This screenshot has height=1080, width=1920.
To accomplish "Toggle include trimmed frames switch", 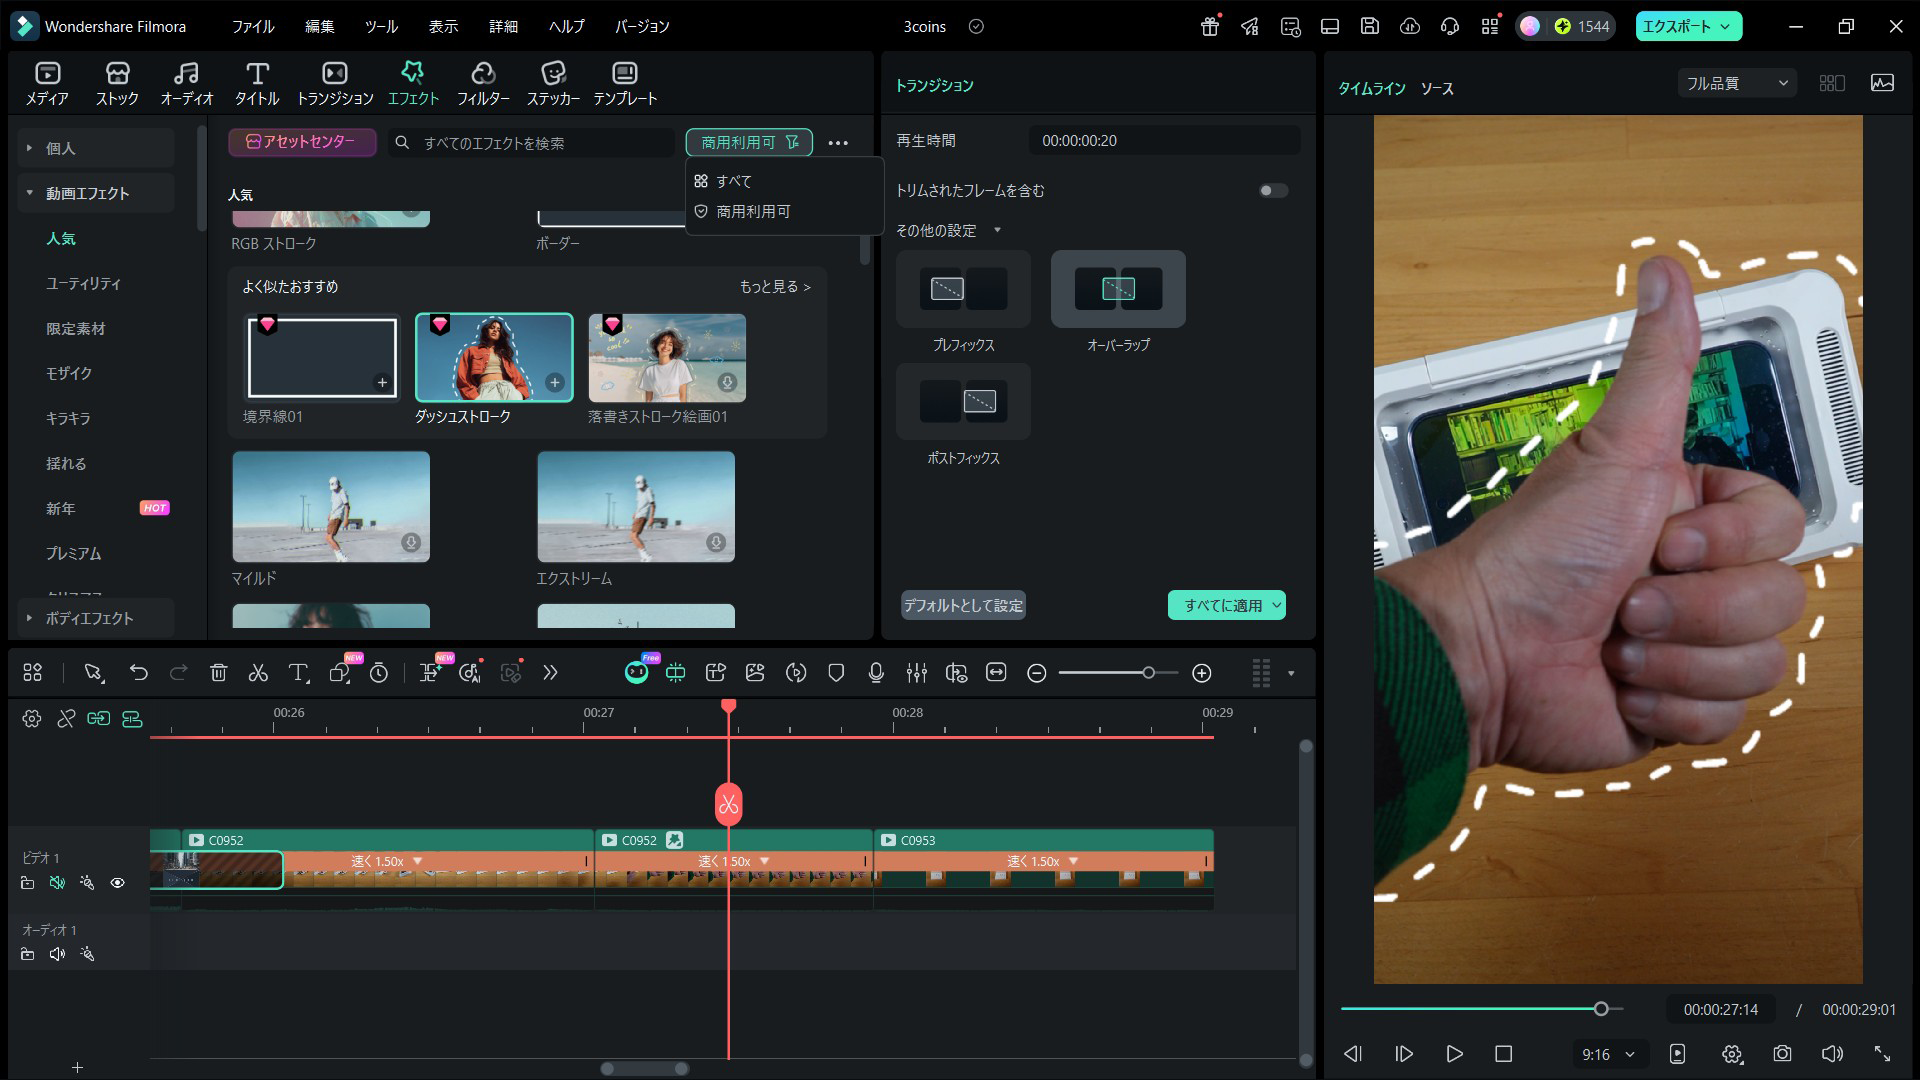I will coord(1272,191).
